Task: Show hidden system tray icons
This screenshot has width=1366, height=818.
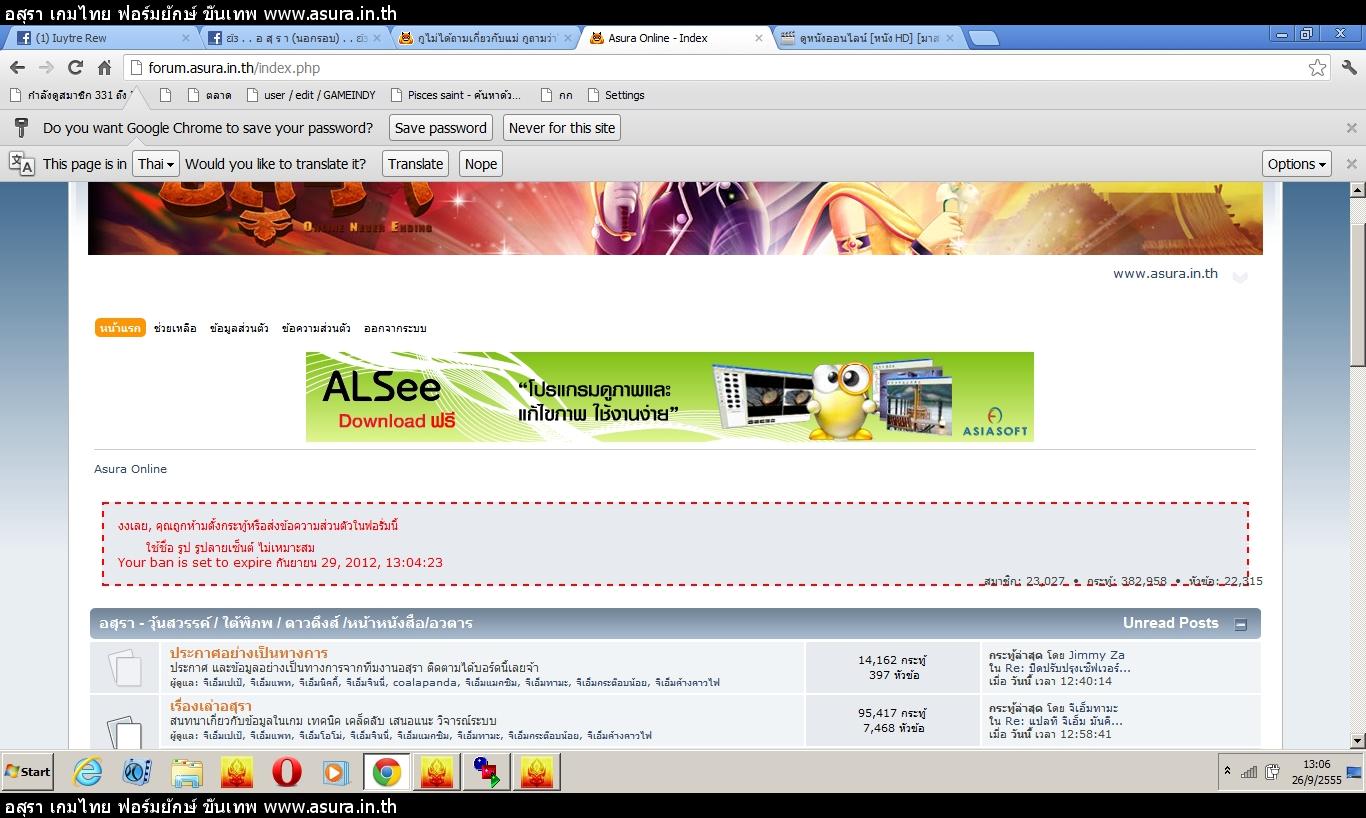Action: coord(1227,772)
